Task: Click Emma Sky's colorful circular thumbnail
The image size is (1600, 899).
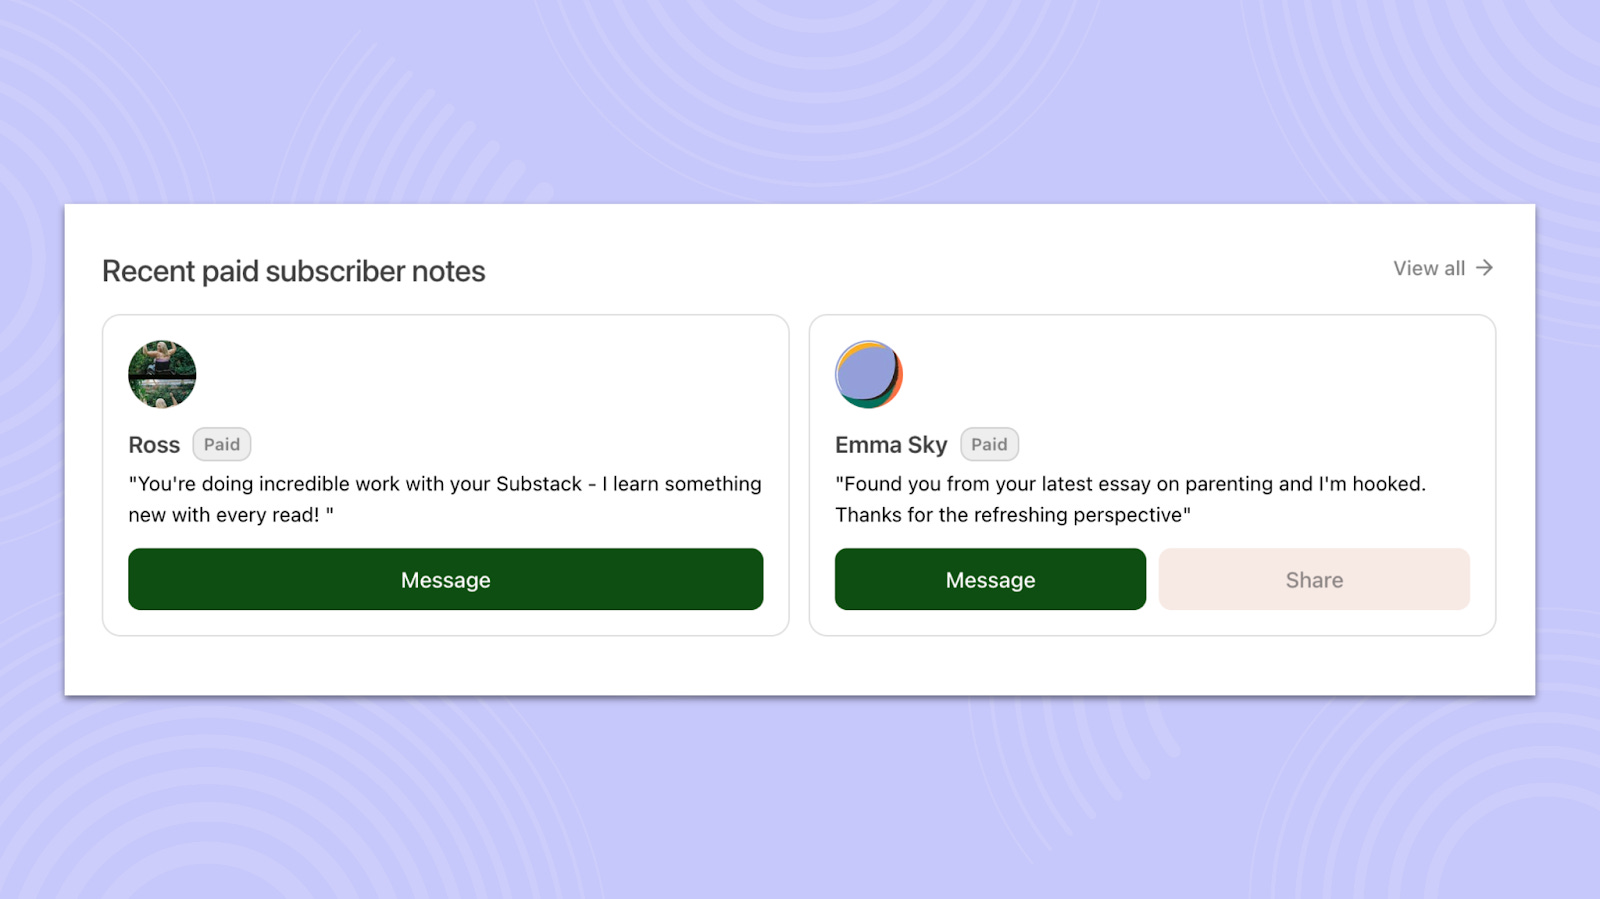Action: coord(869,374)
